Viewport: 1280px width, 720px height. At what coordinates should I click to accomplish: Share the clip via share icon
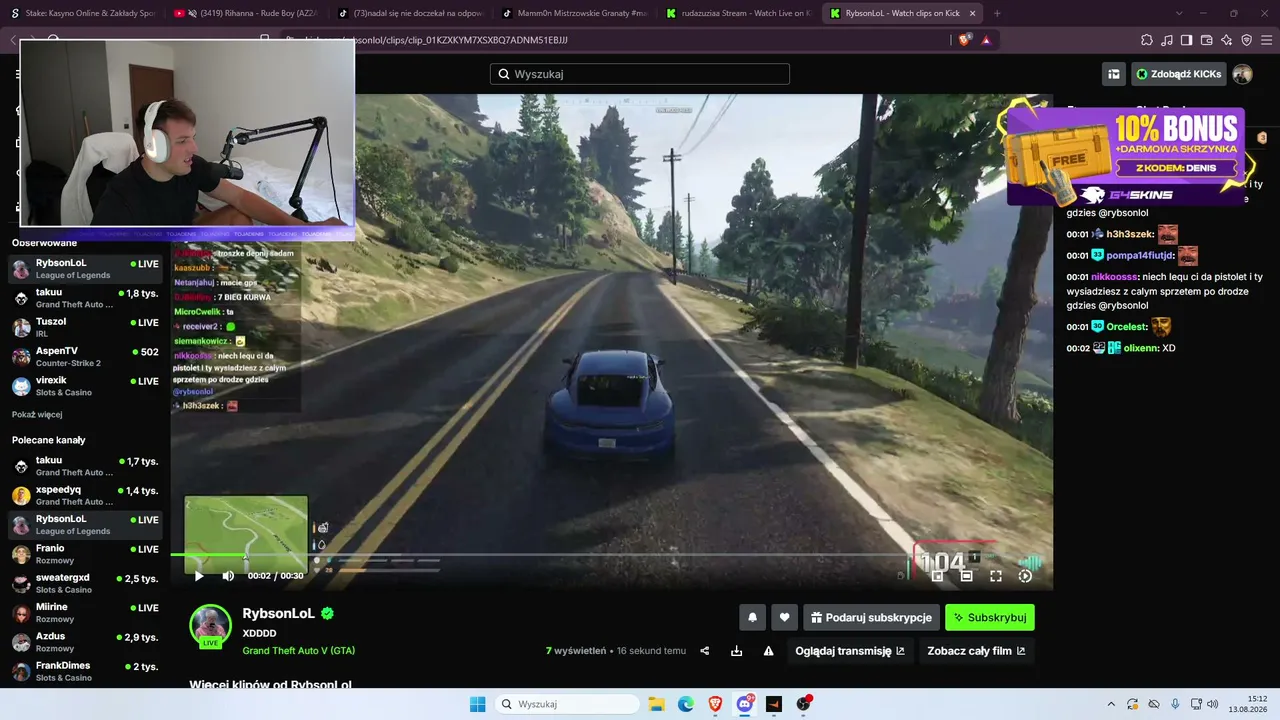(705, 651)
